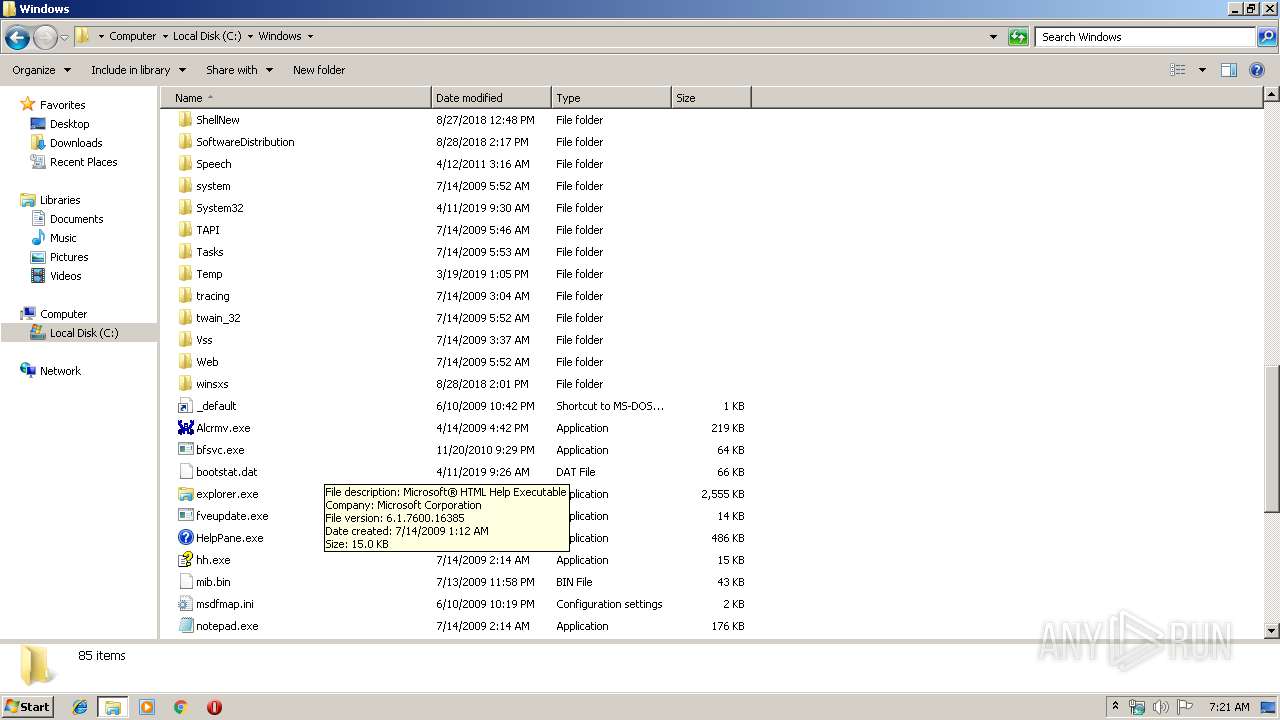Select Computer in navigation pane

[x=63, y=314]
